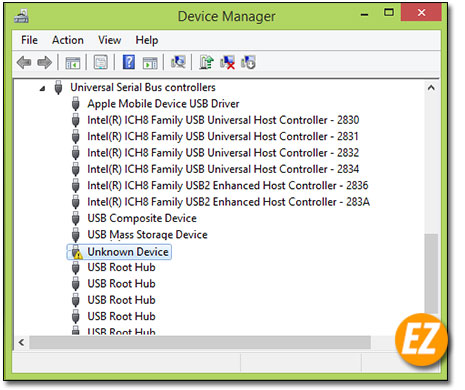Click the Uninstall device icon with red X

pos(227,62)
